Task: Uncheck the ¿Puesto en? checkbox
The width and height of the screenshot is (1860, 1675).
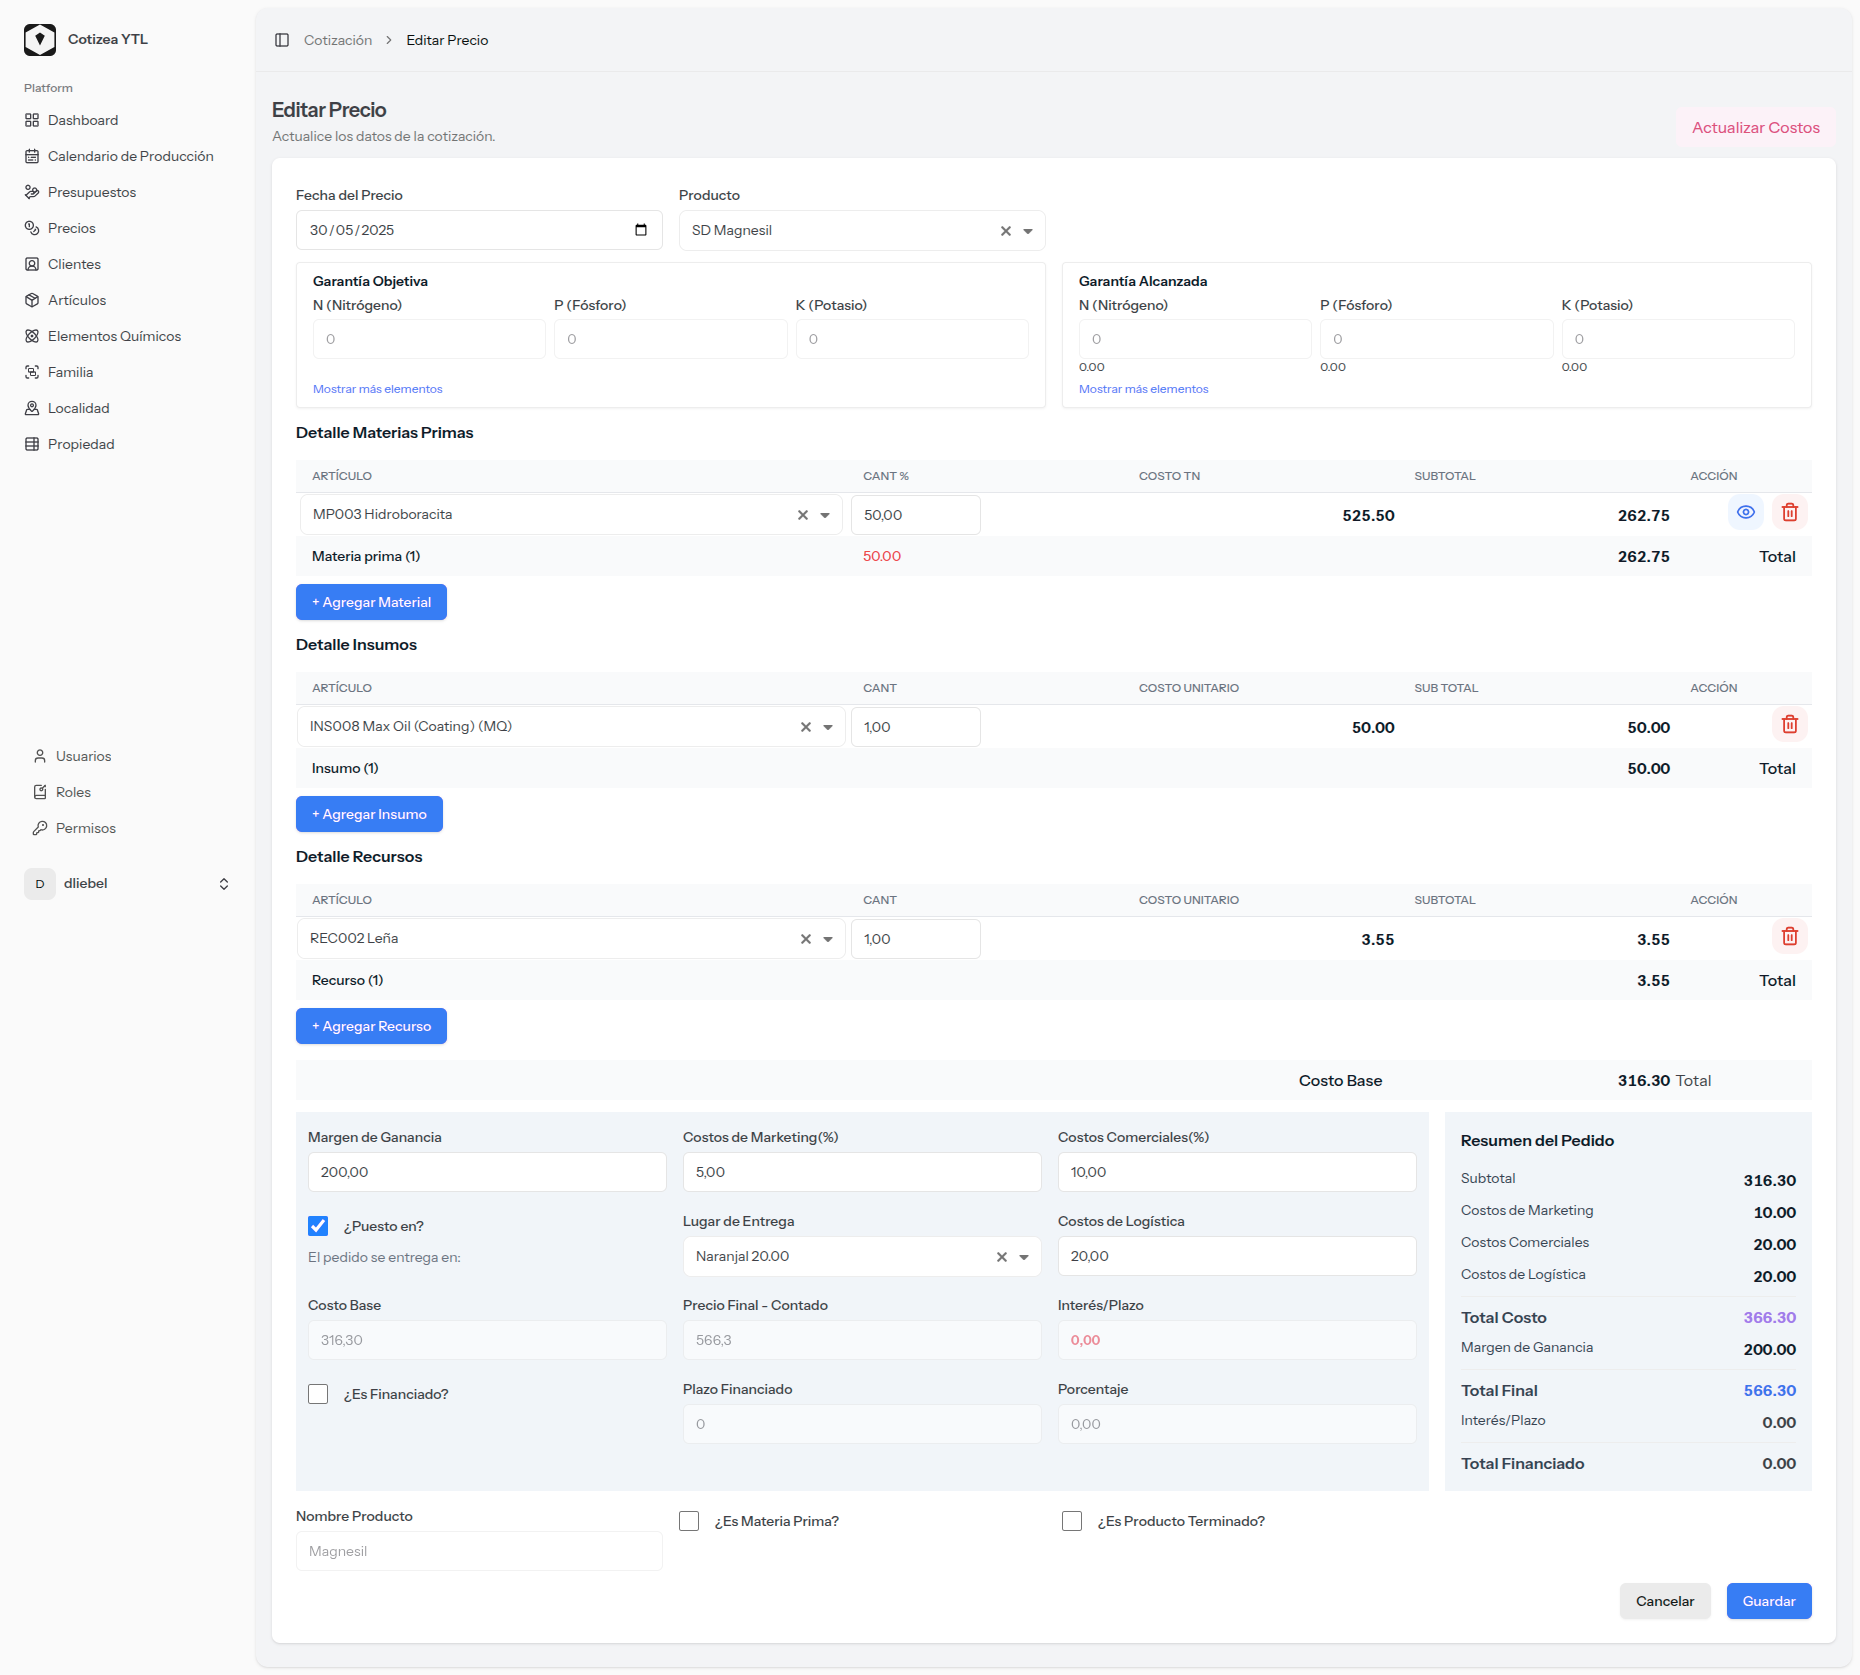Action: [x=318, y=1226]
